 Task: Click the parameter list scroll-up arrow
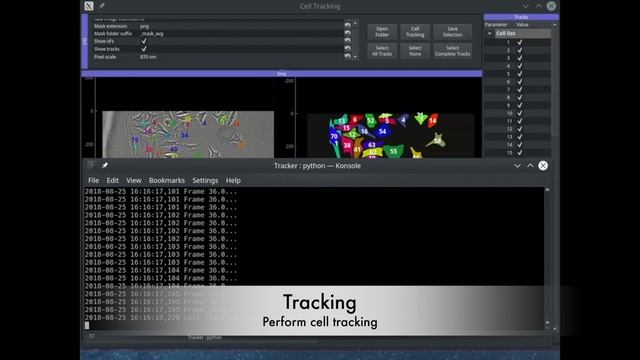pos(355,23)
